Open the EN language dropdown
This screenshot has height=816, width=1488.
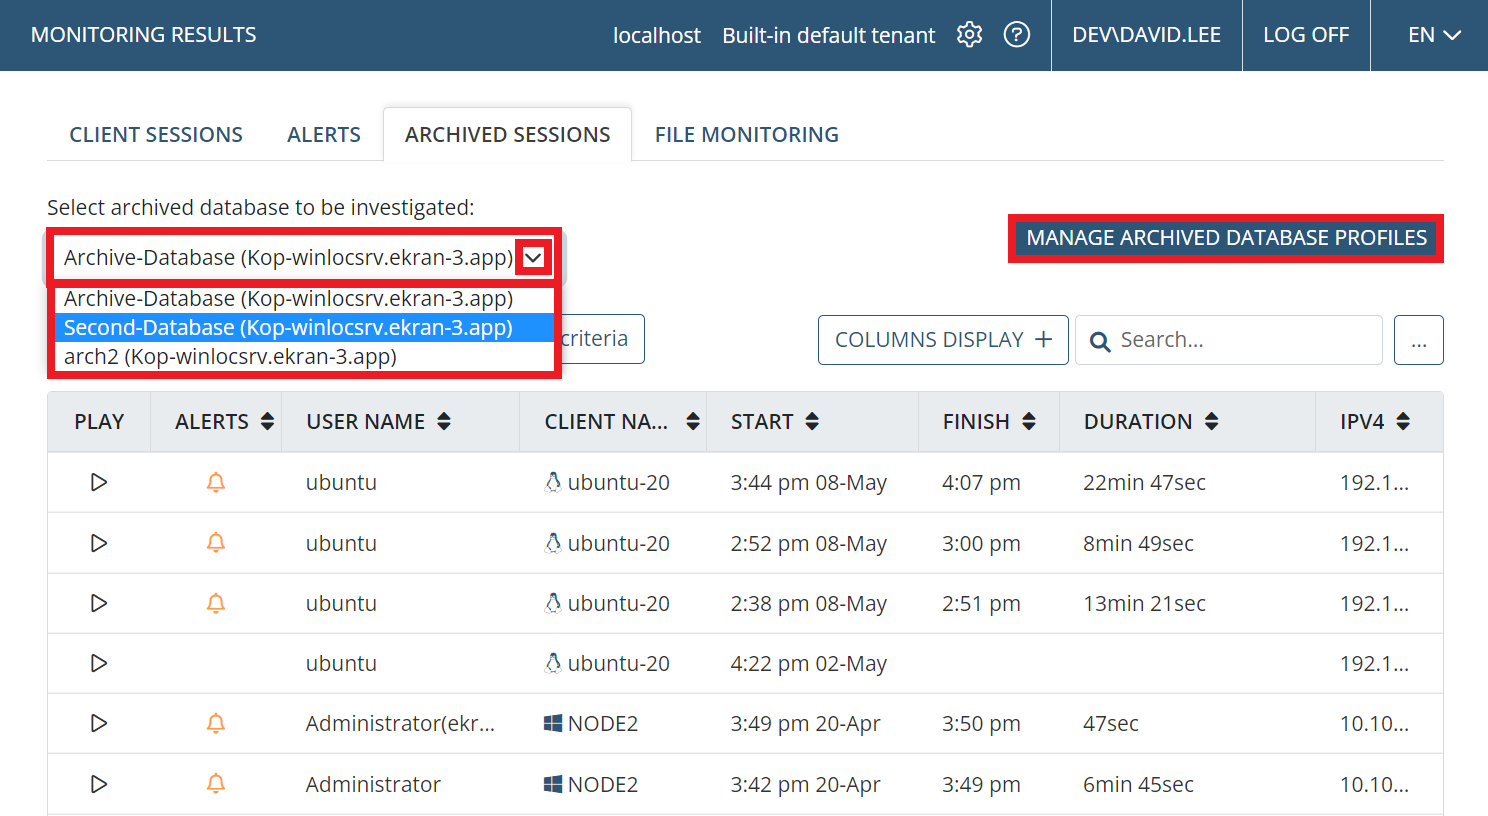click(x=1434, y=35)
